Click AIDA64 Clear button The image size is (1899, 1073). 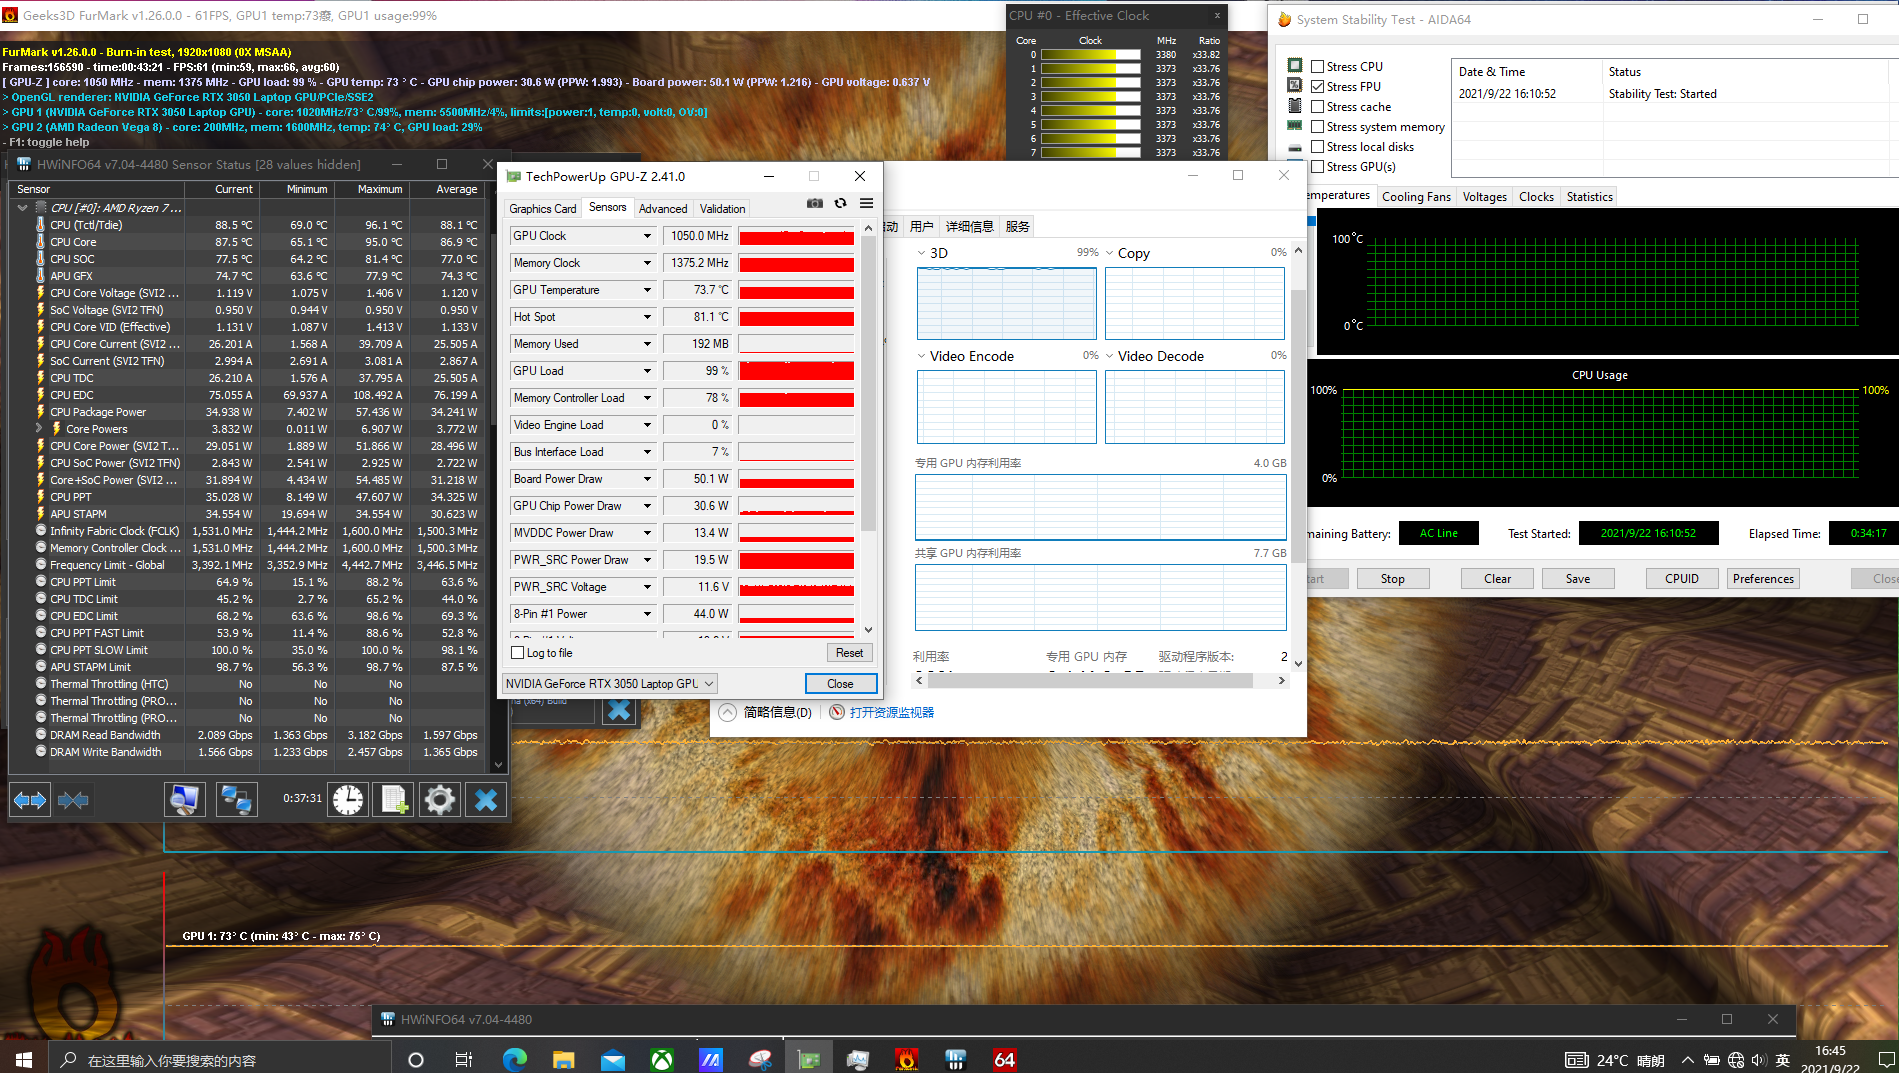(1497, 579)
